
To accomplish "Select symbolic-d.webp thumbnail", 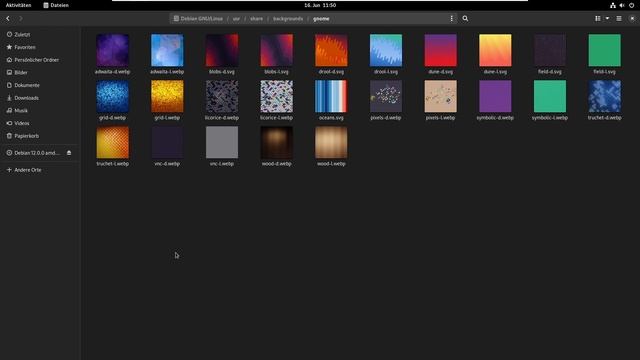I will tap(496, 96).
